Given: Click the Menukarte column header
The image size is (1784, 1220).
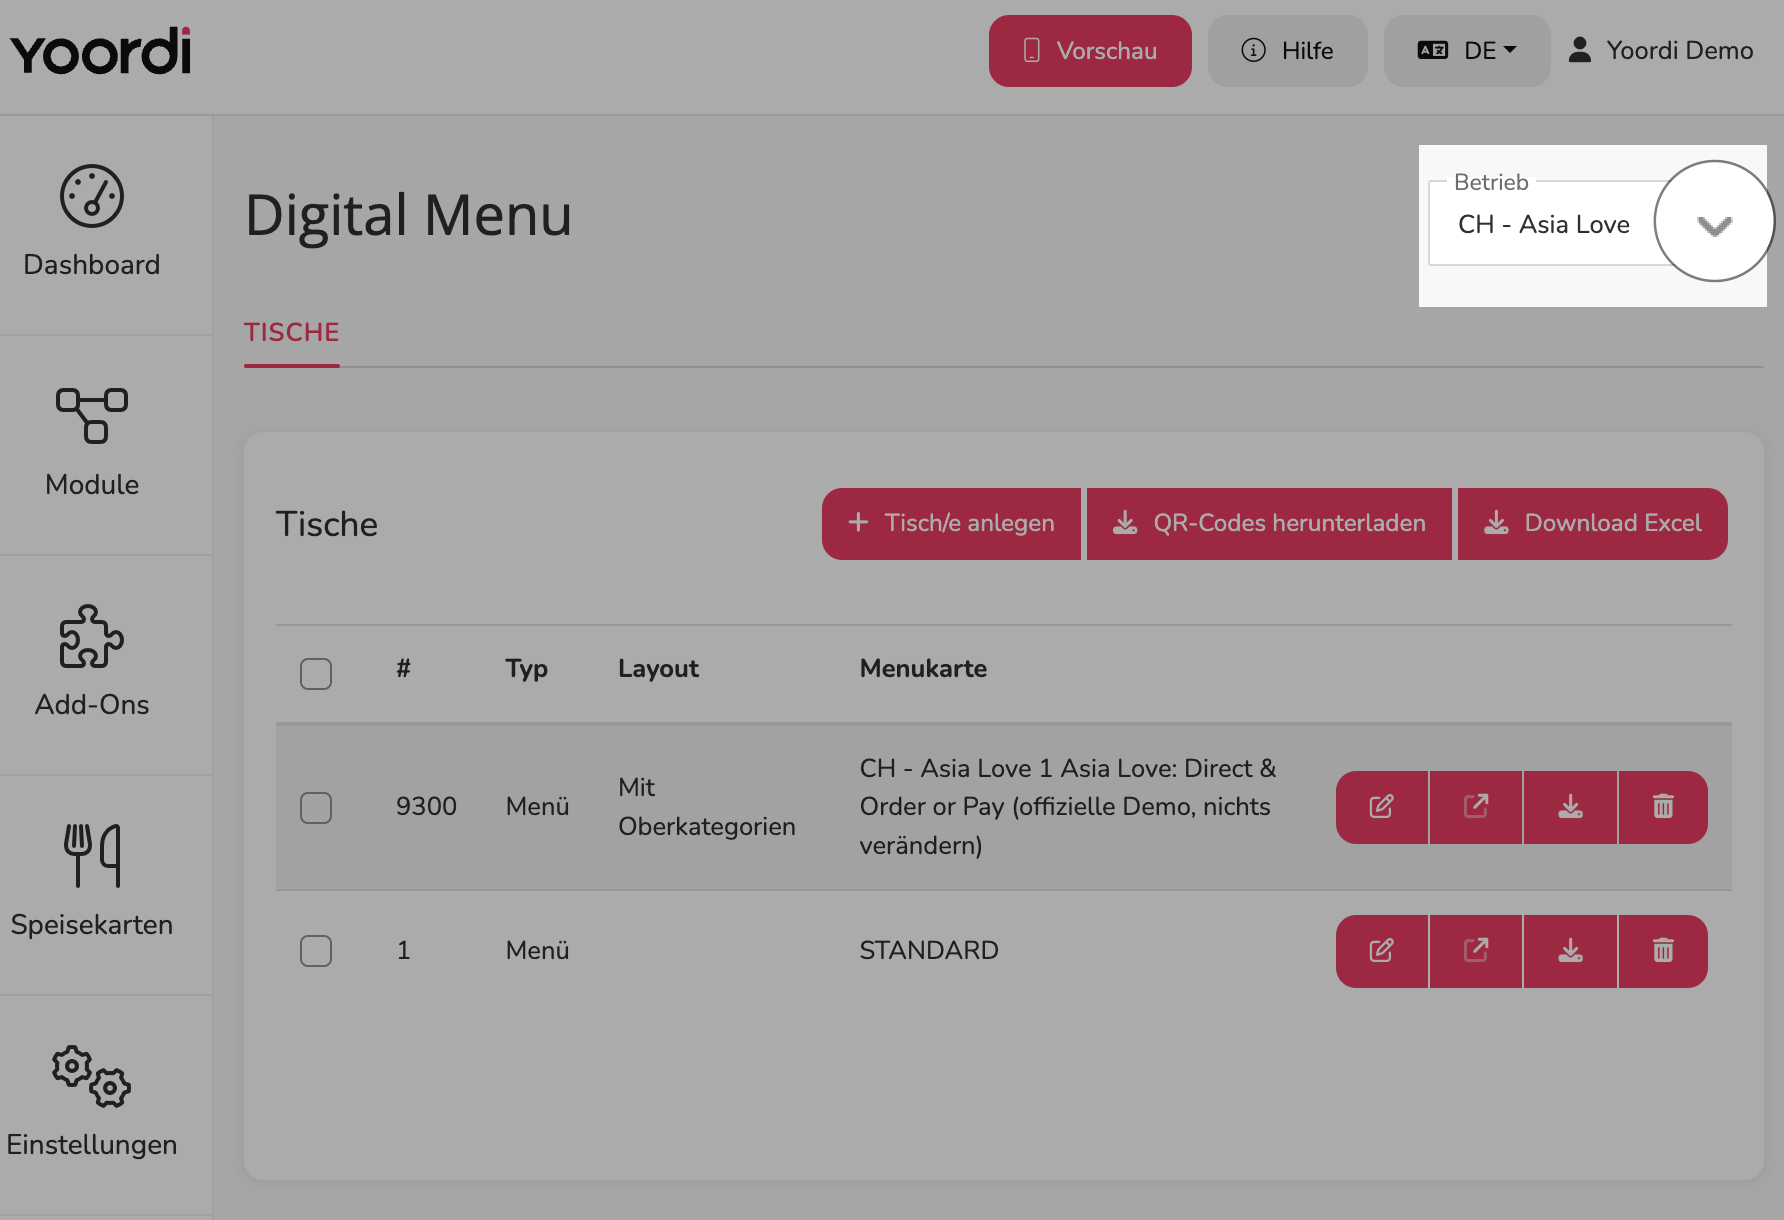Looking at the screenshot, I should 923,668.
